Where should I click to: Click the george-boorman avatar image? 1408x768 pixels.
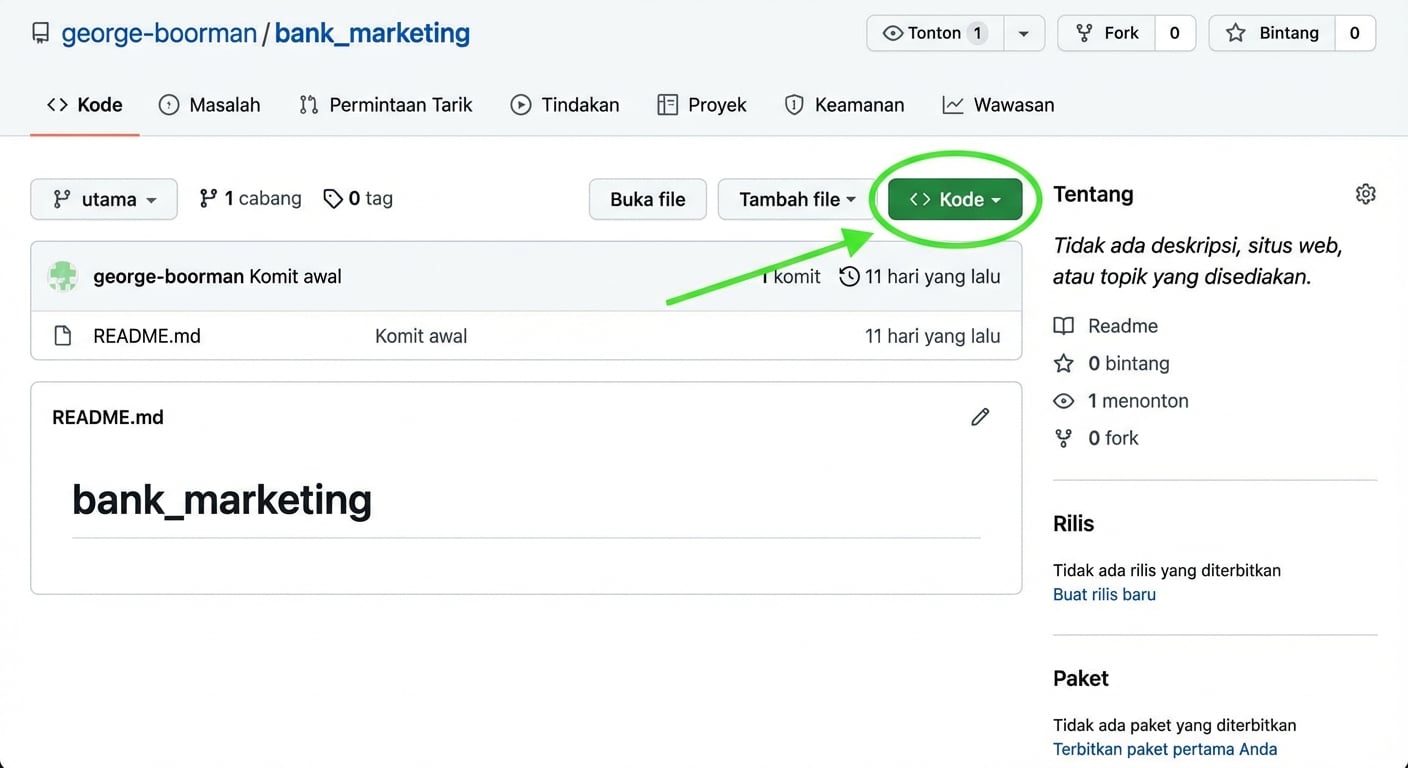point(63,276)
